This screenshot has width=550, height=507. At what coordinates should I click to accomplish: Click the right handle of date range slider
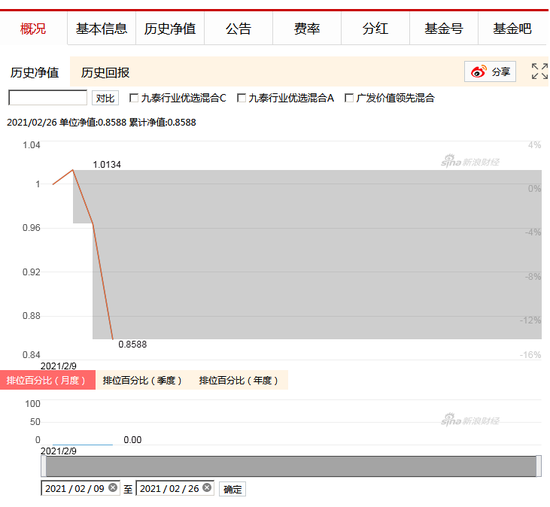pyautogui.click(x=538, y=466)
